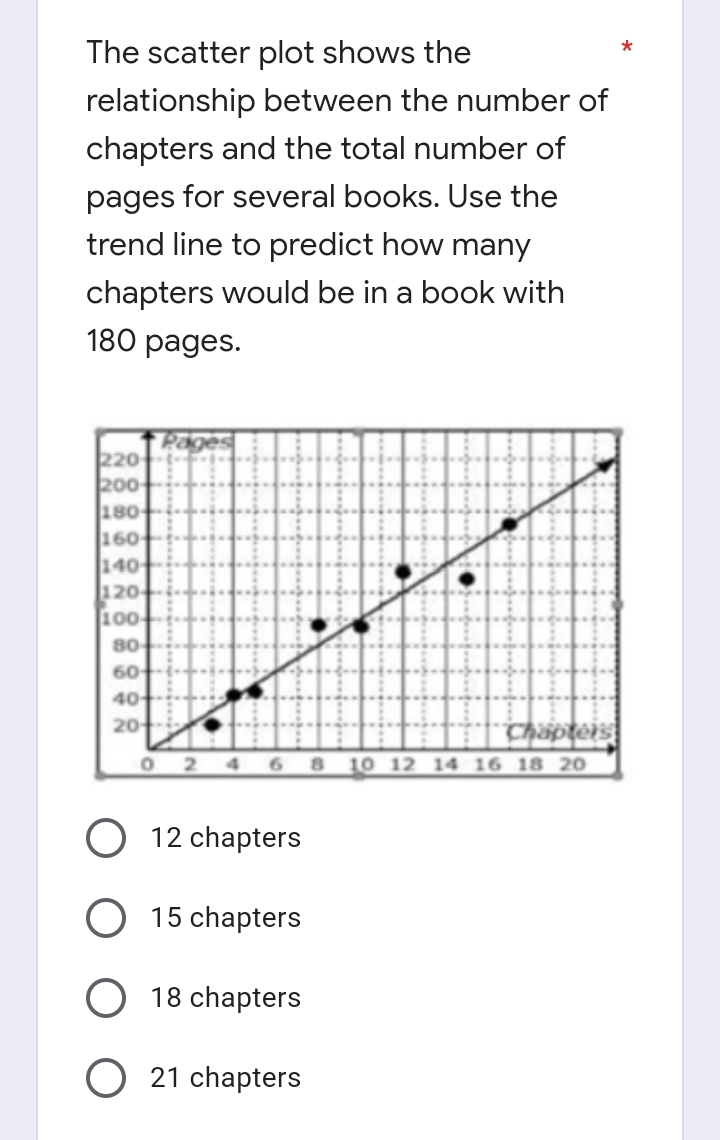Select the '18 chapters' radio button
720x1140 pixels.
tap(106, 998)
